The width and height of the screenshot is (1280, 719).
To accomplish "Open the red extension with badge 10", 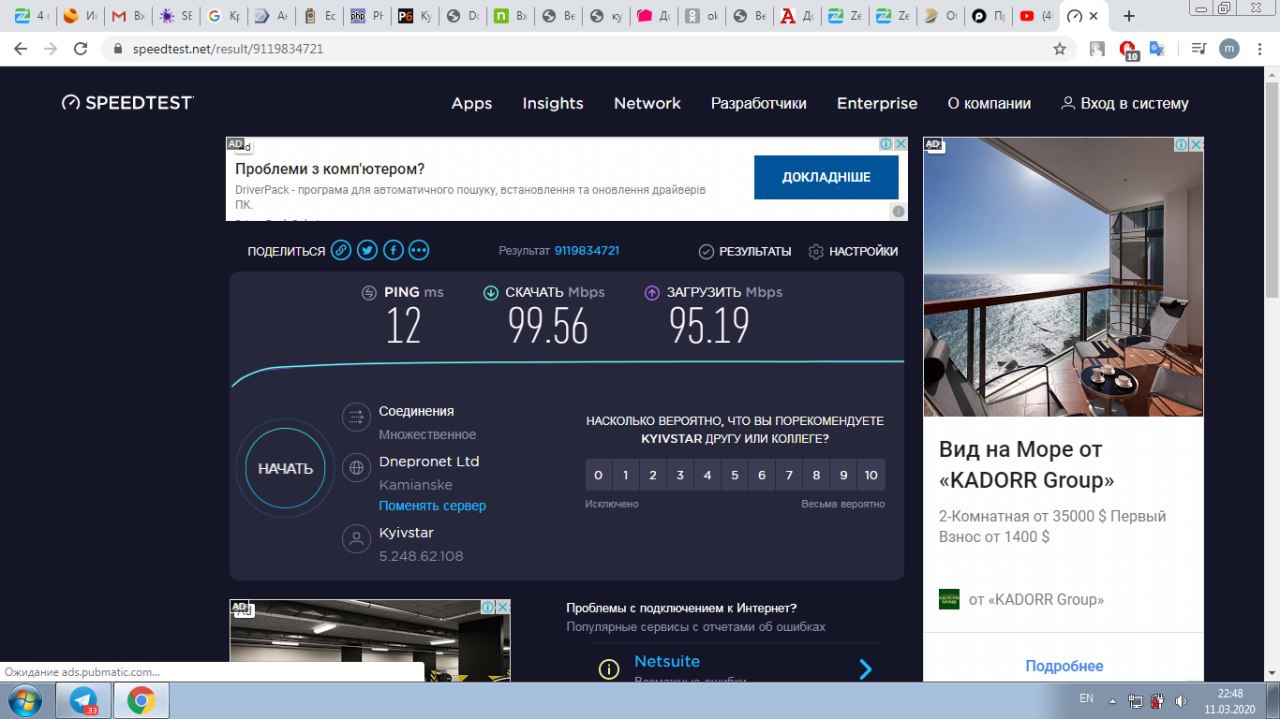I will click(x=1128, y=49).
